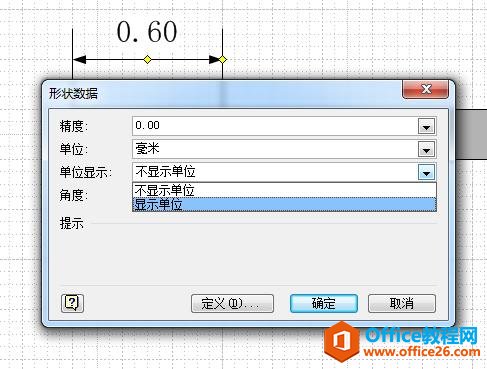Expand the 单位 dropdown arrow
The width and height of the screenshot is (487, 369).
426,150
